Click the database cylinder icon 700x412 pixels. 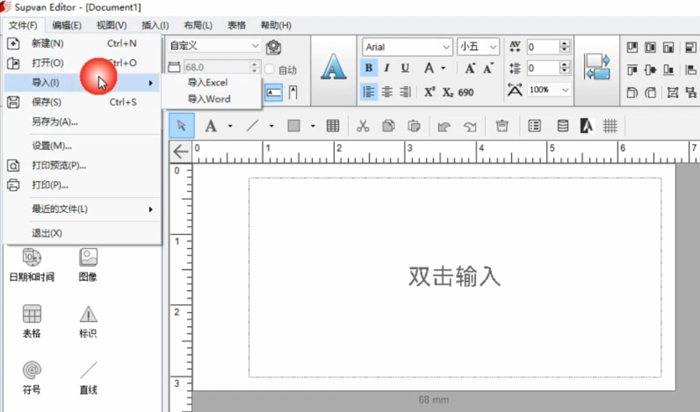pos(563,126)
